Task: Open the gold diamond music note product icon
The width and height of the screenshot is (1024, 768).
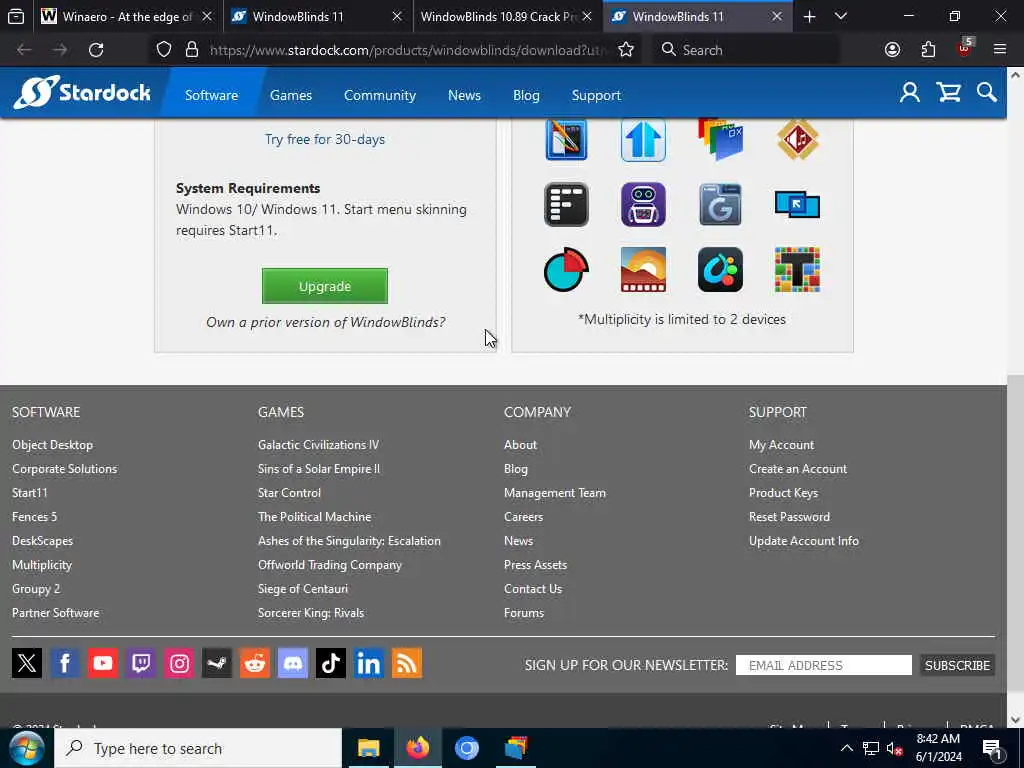Action: tap(797, 139)
